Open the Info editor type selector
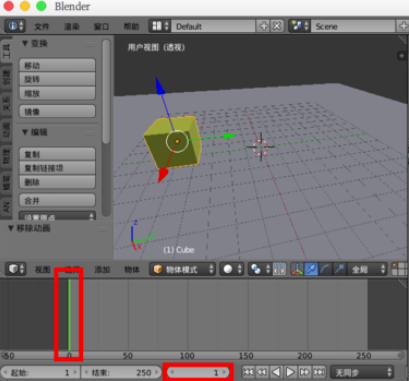Image resolution: width=409 pixels, height=381 pixels. pyautogui.click(x=15, y=26)
